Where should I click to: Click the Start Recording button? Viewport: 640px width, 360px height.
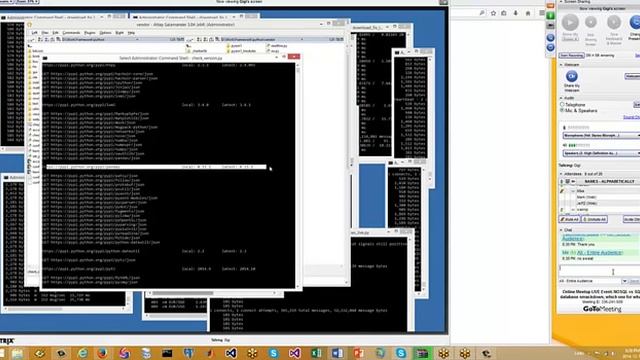[x=571, y=56]
